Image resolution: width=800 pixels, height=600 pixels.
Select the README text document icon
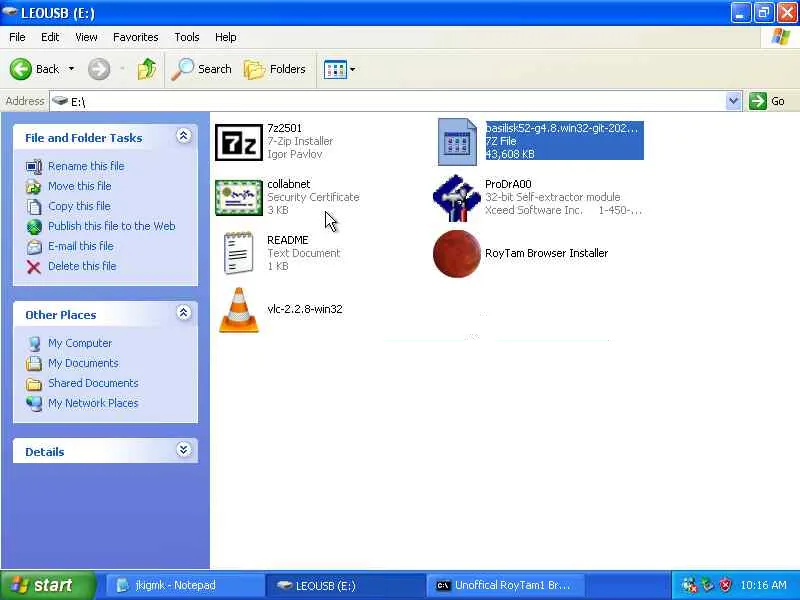[238, 253]
